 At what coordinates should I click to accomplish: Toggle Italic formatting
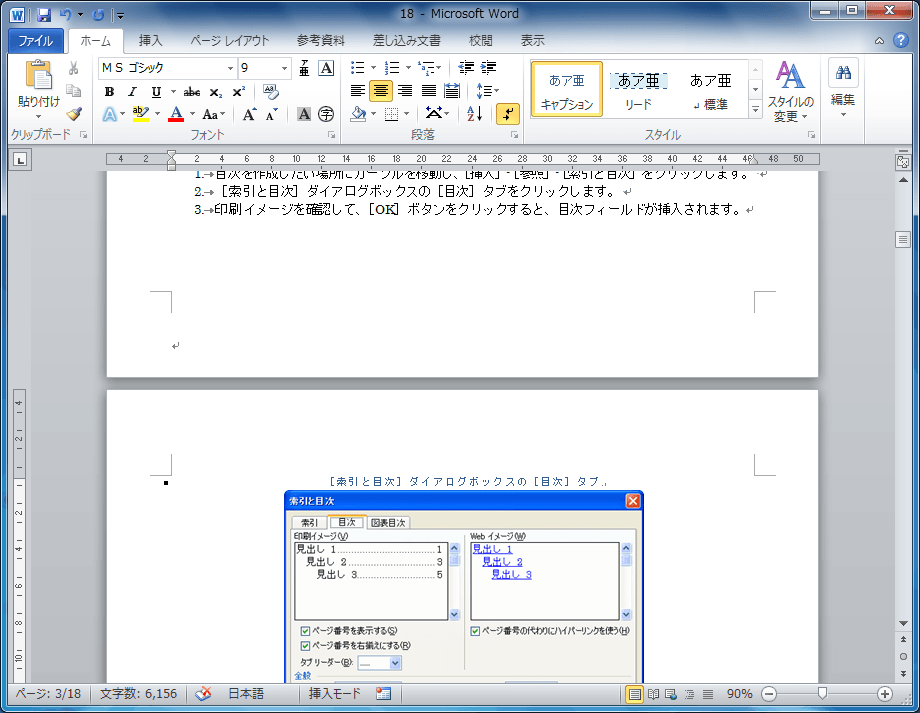click(133, 92)
